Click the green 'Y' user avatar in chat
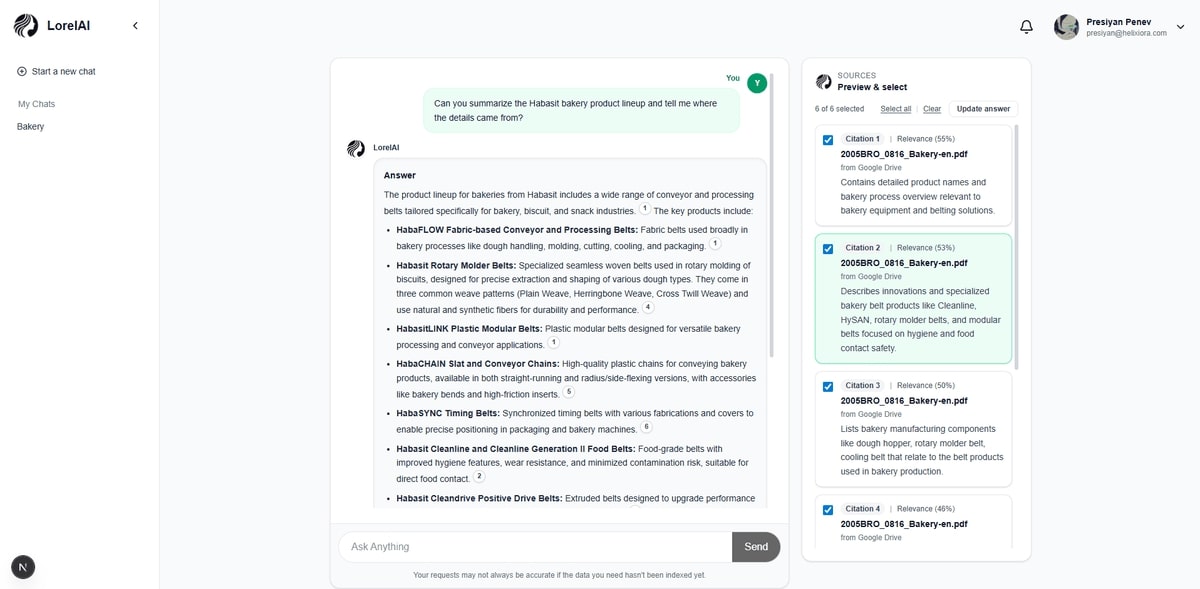This screenshot has height=589, width=1200. tap(757, 83)
